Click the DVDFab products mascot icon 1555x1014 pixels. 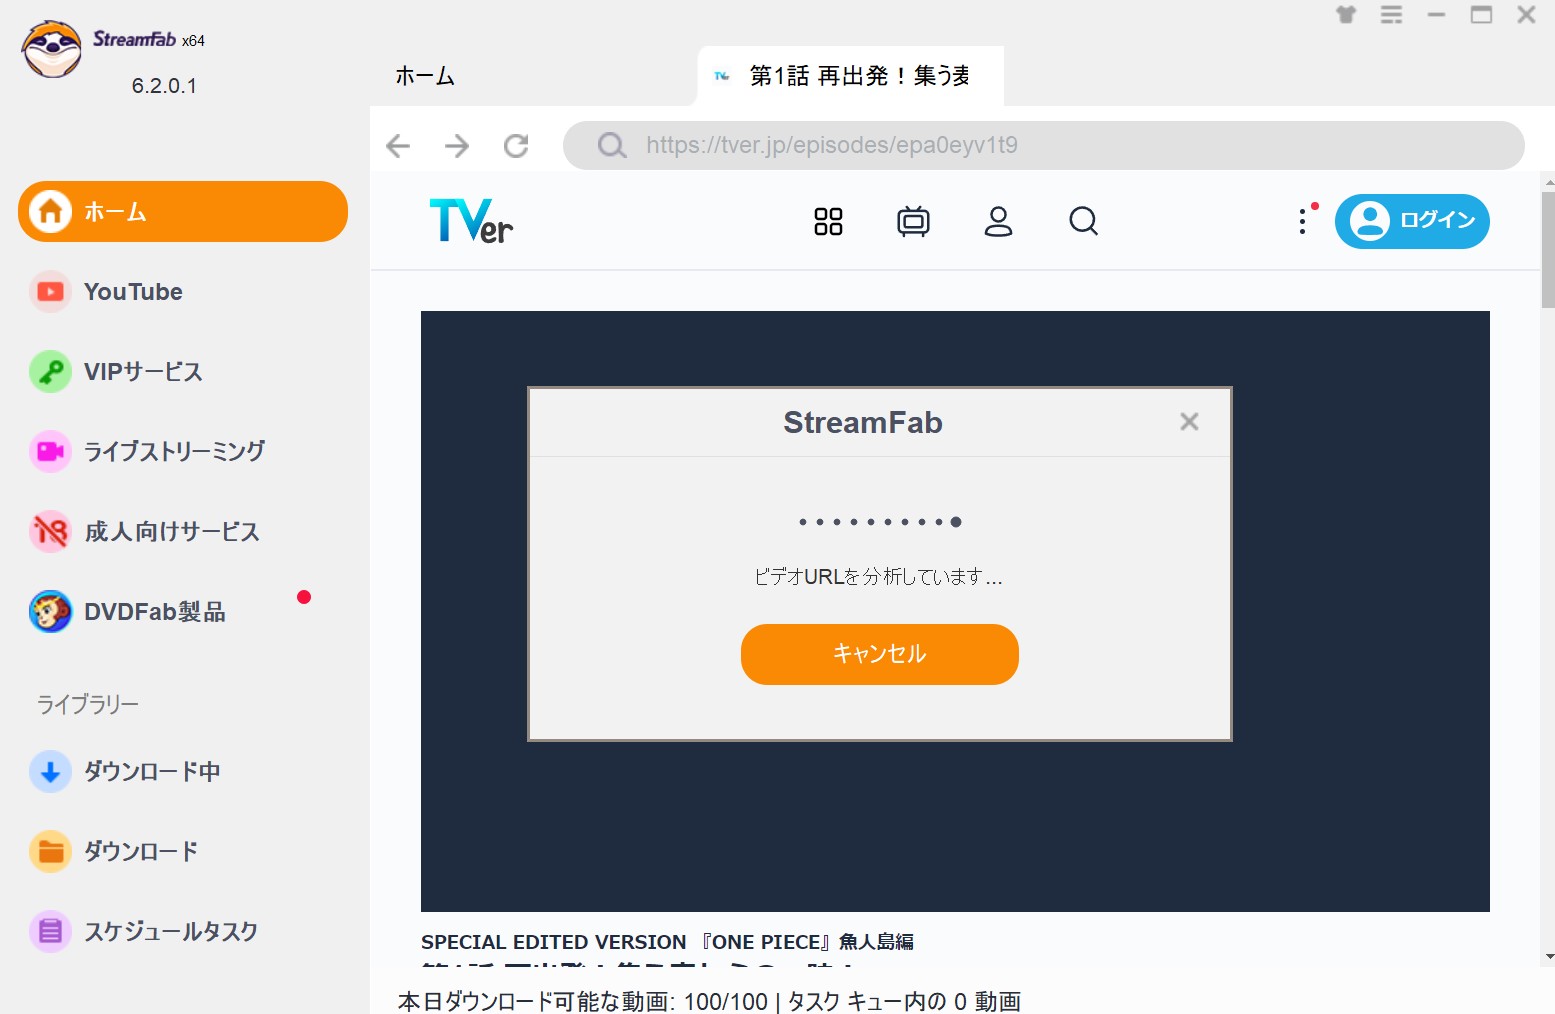coord(50,612)
